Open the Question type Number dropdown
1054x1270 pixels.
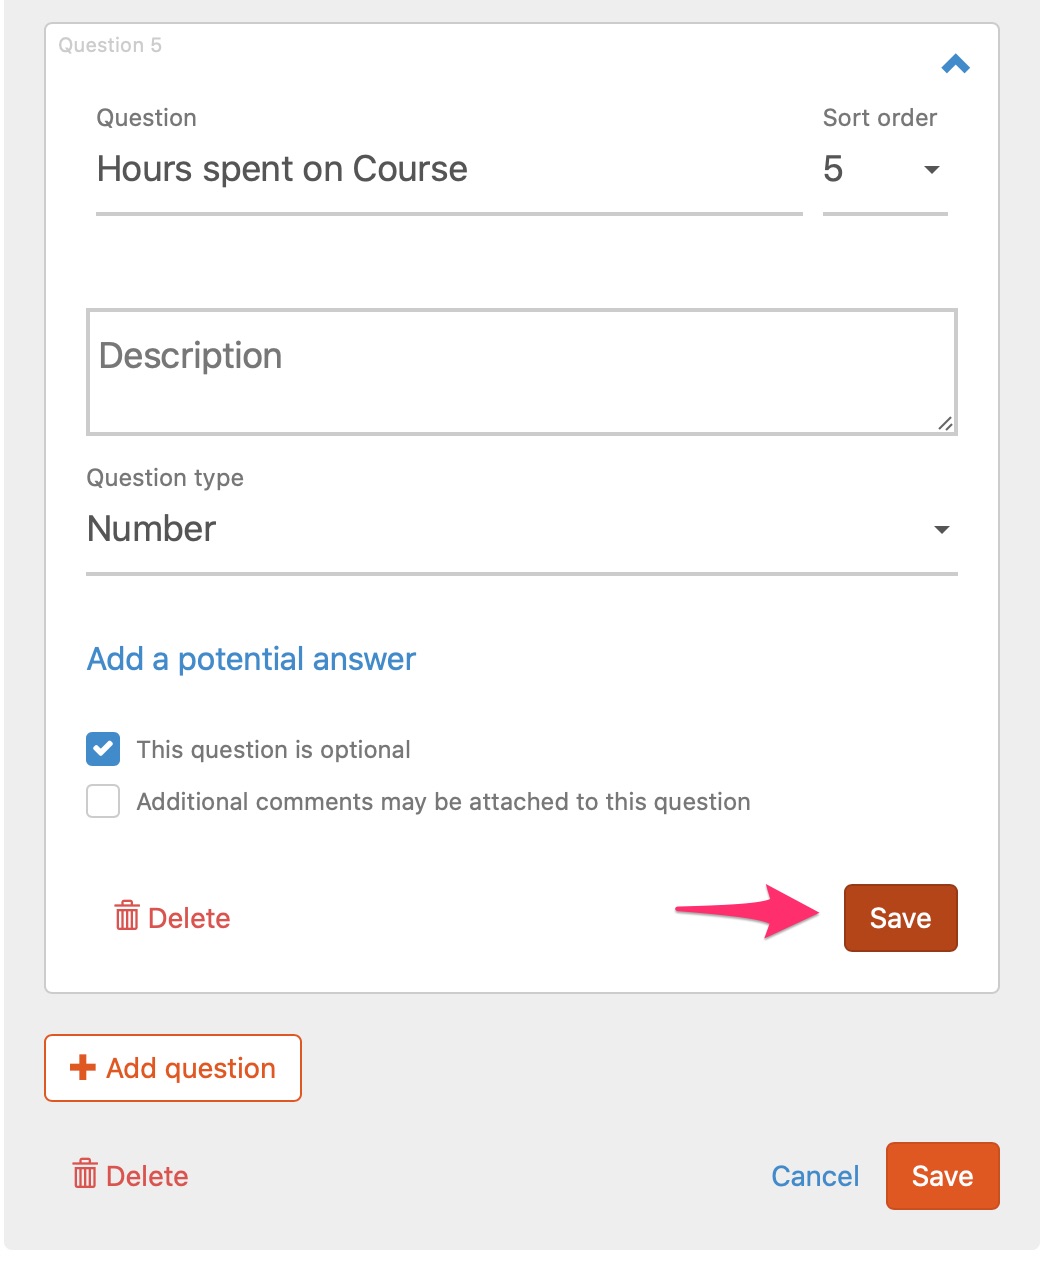(x=522, y=530)
